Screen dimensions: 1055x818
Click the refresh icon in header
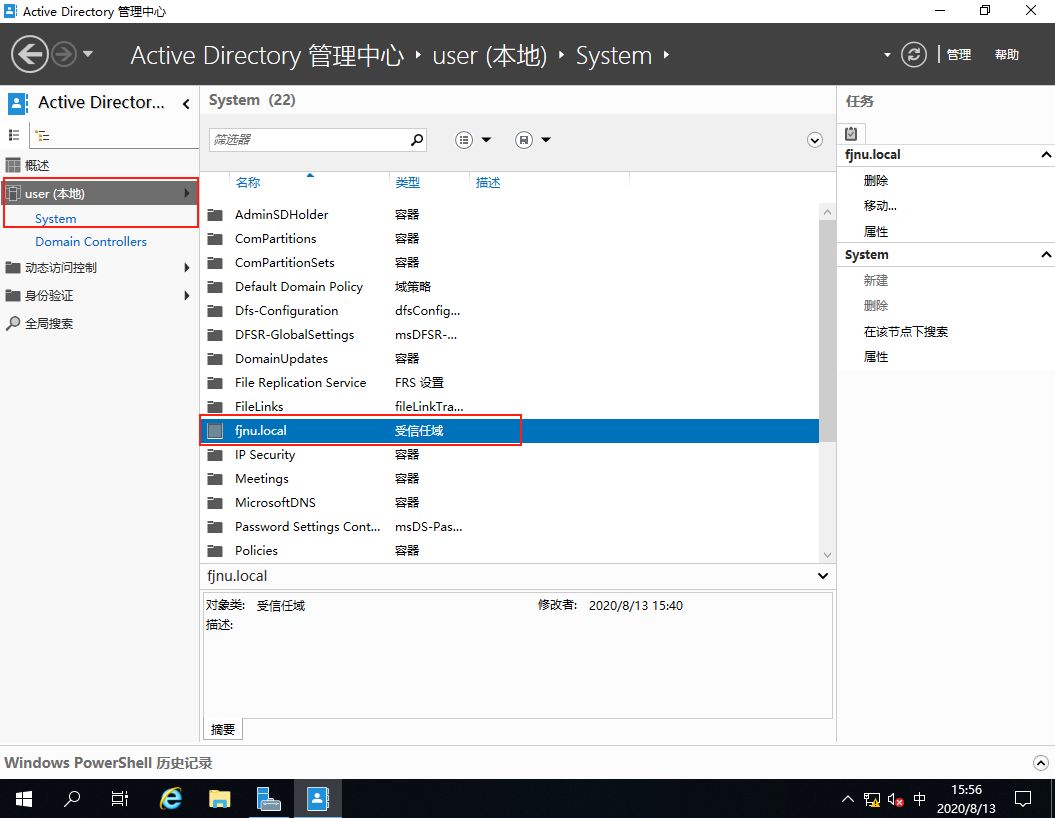coord(914,54)
